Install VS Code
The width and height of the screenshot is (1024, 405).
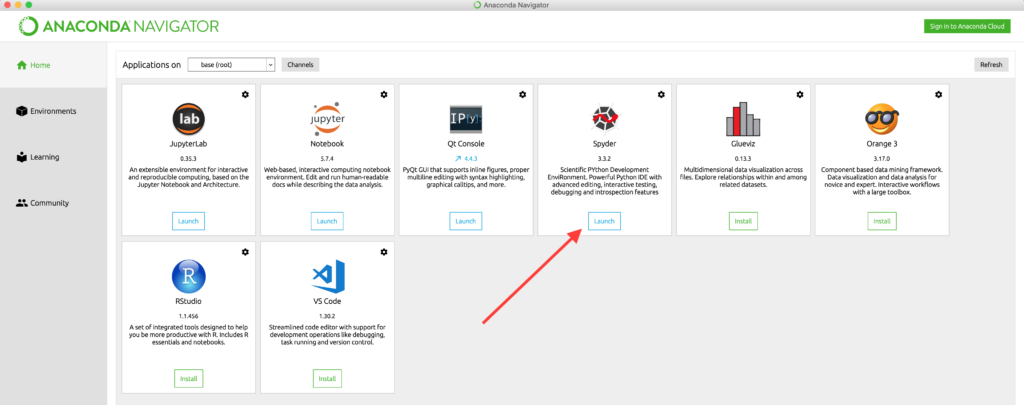click(327, 378)
